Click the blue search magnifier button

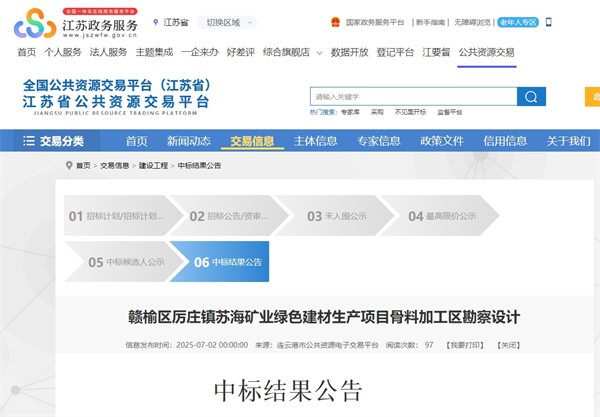click(x=531, y=97)
